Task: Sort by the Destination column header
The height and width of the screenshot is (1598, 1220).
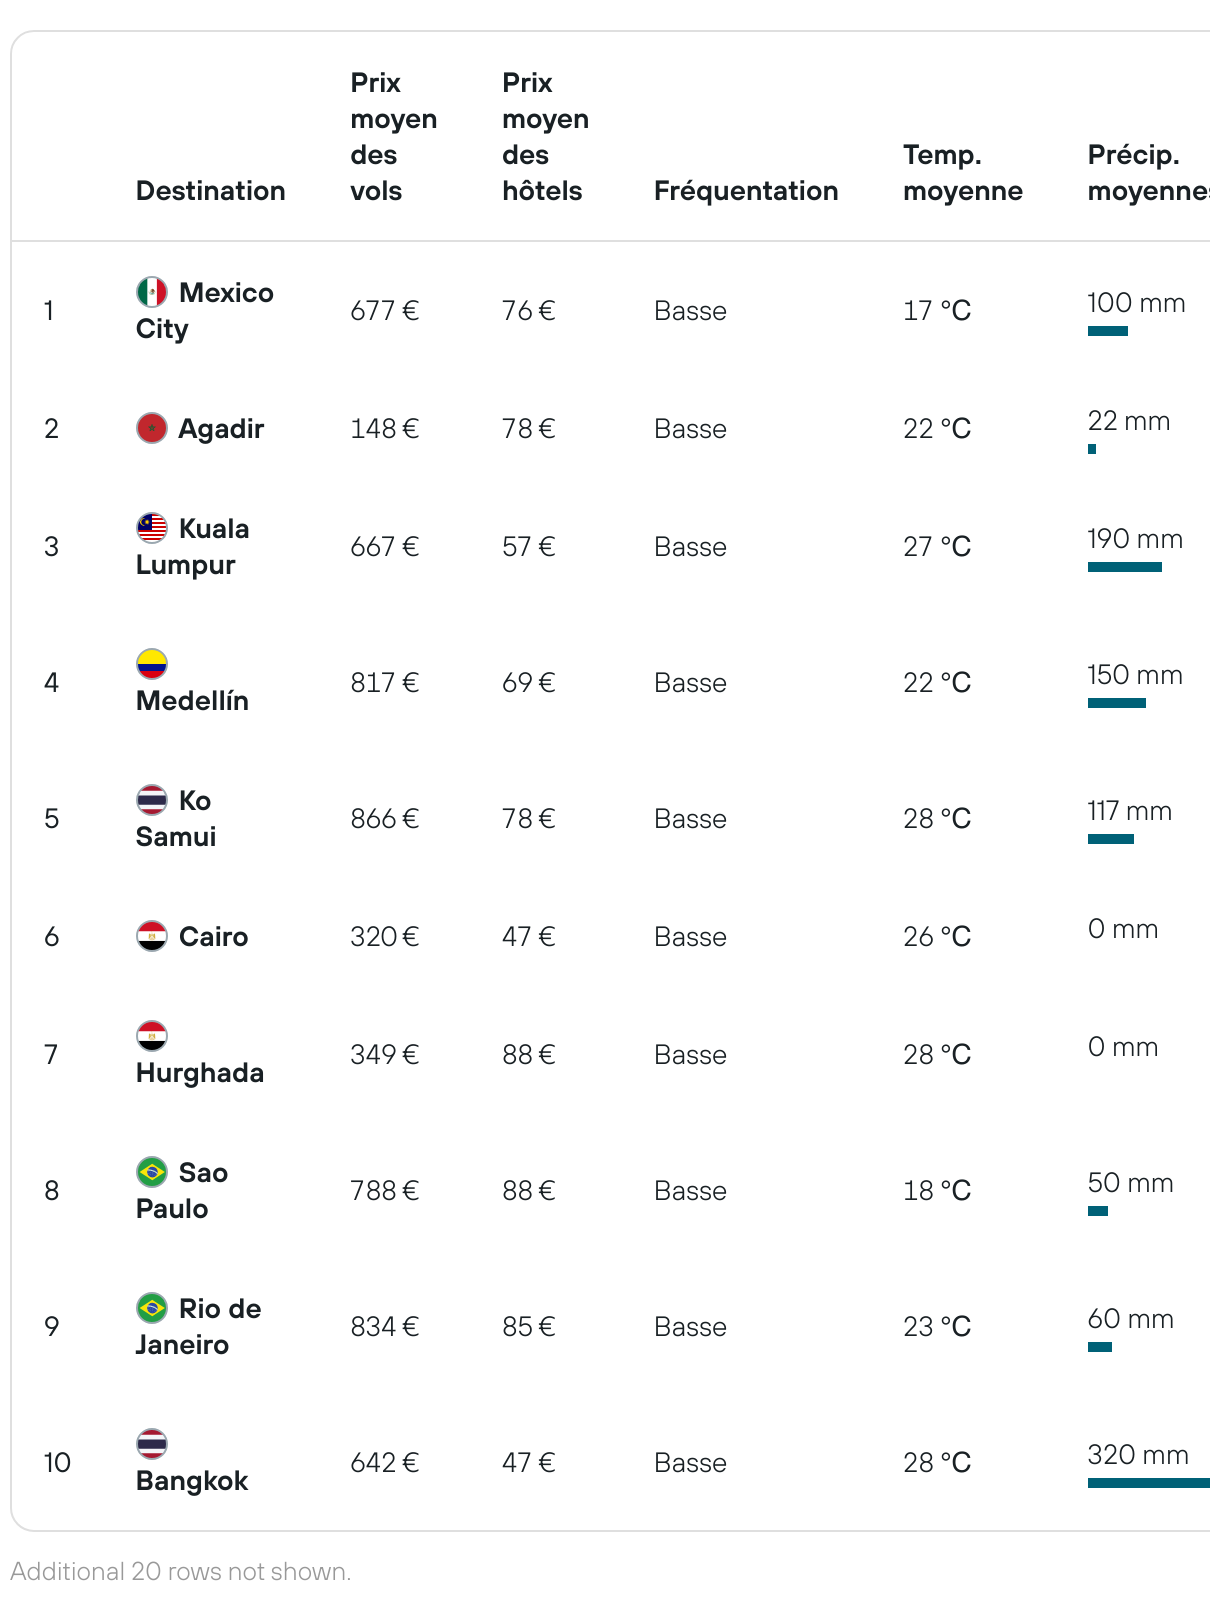Action: 211,191
